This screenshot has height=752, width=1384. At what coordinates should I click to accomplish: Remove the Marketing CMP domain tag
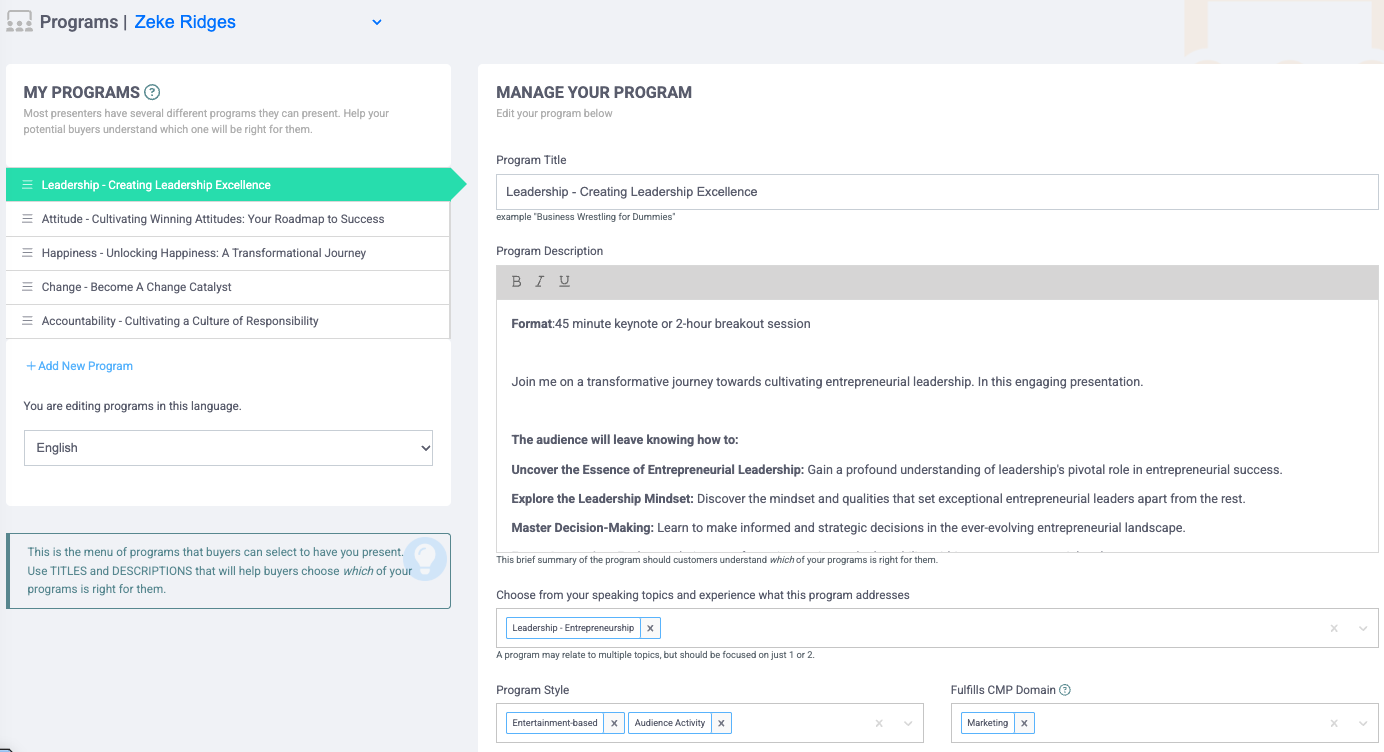tap(1024, 723)
